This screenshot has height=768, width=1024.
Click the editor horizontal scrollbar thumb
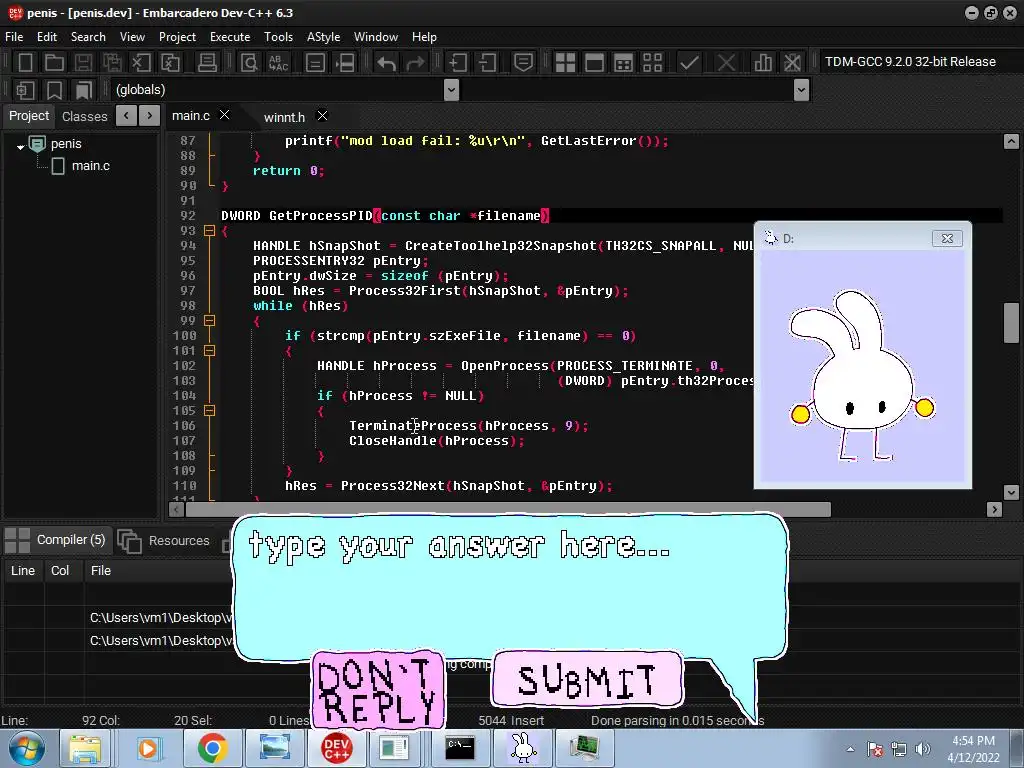(x=507, y=509)
